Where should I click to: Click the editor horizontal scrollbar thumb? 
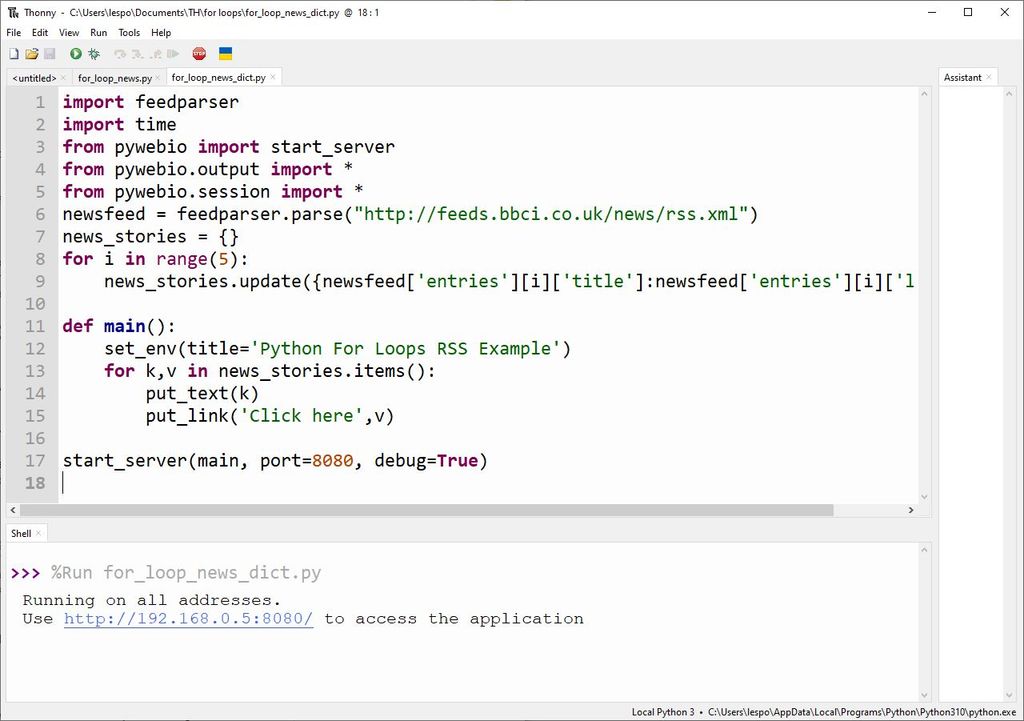click(426, 510)
